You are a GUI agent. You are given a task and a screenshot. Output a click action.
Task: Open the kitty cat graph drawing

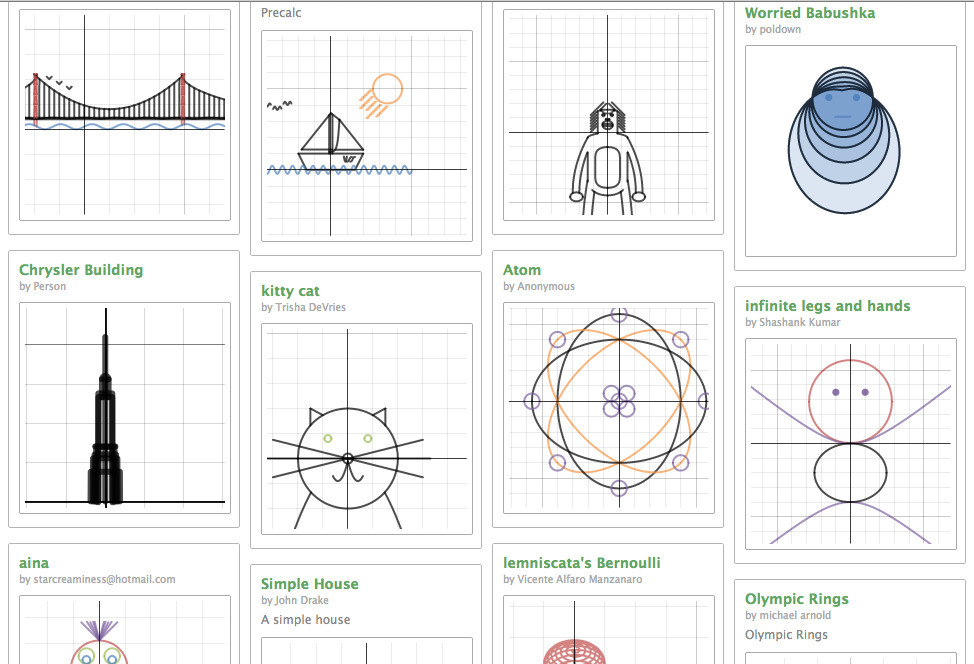[x=366, y=429]
